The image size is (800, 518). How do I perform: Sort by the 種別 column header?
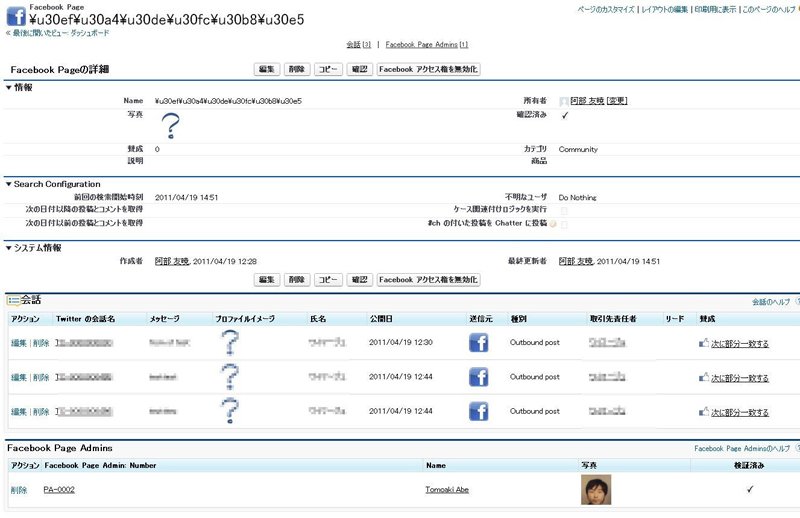point(518,319)
